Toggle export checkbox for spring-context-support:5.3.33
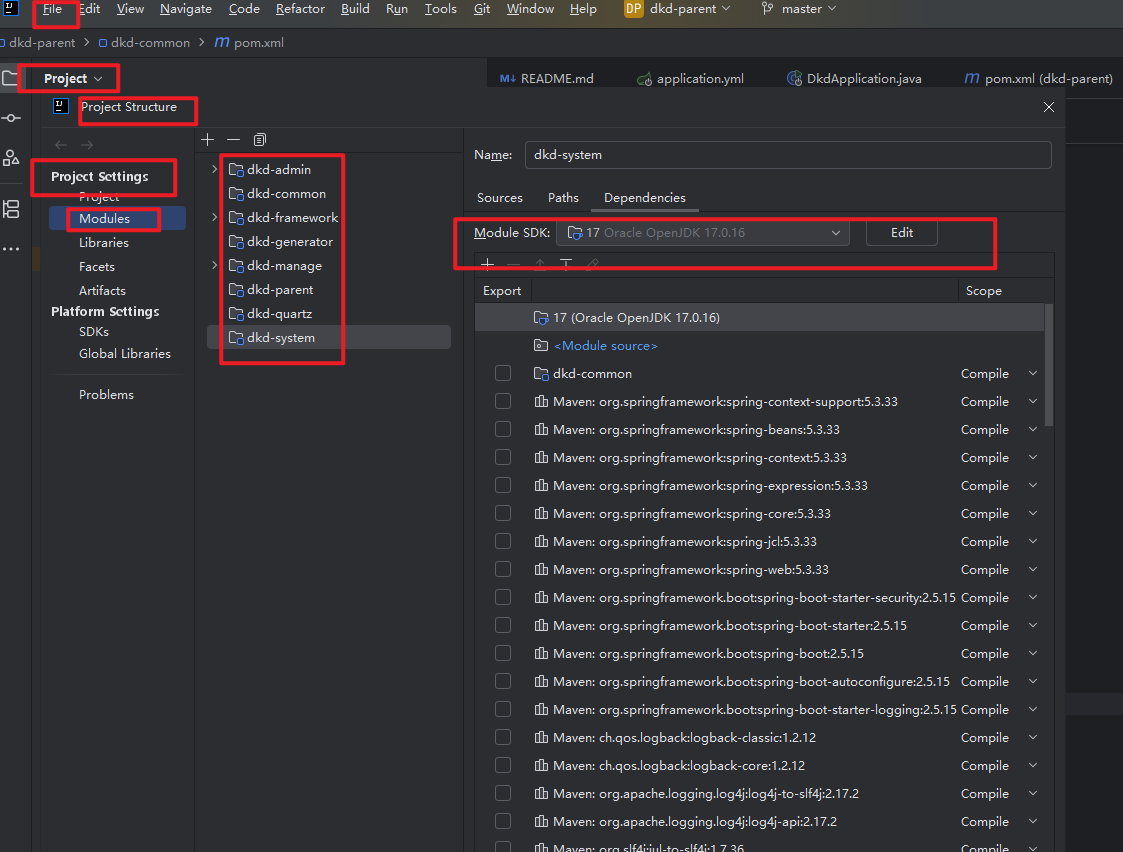 tap(503, 402)
